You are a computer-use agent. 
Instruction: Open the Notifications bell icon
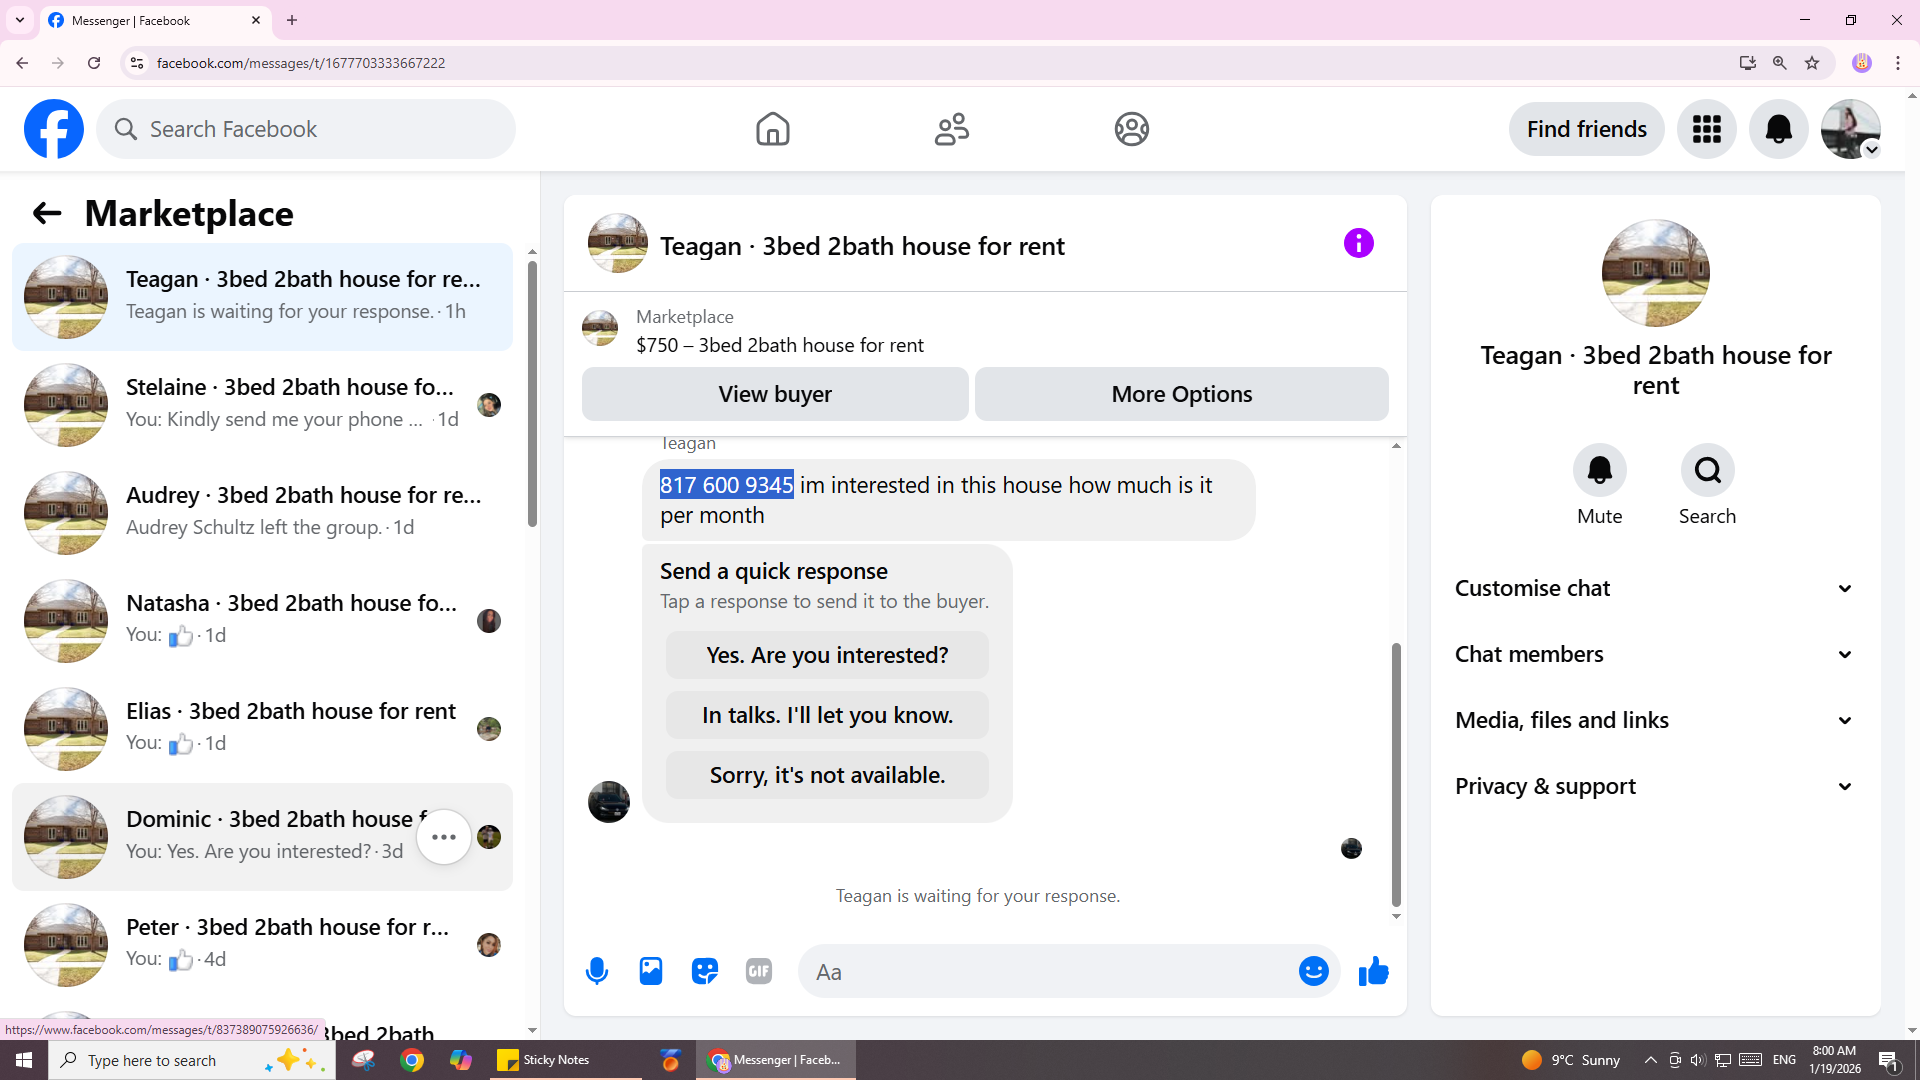coord(1779,129)
